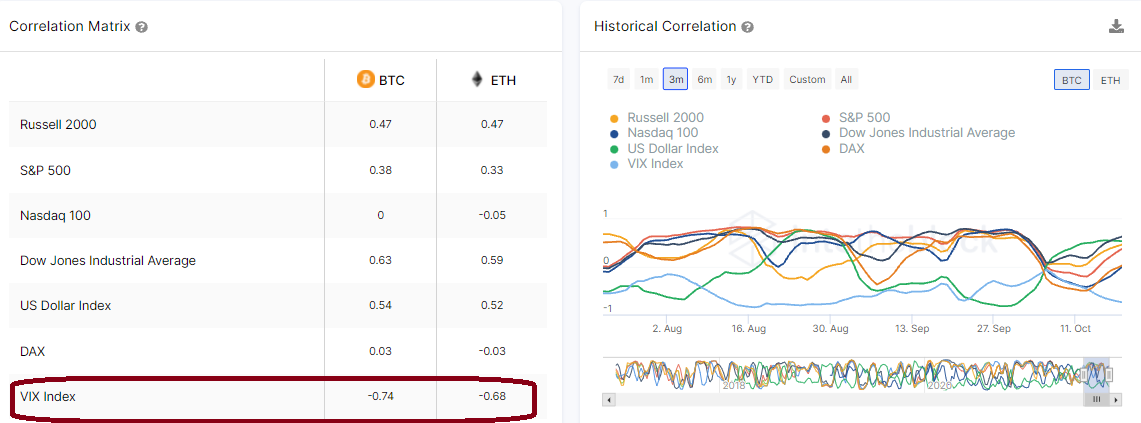
Task: Click the Nasdaq 100 BTC value 0
Action: 381,216
